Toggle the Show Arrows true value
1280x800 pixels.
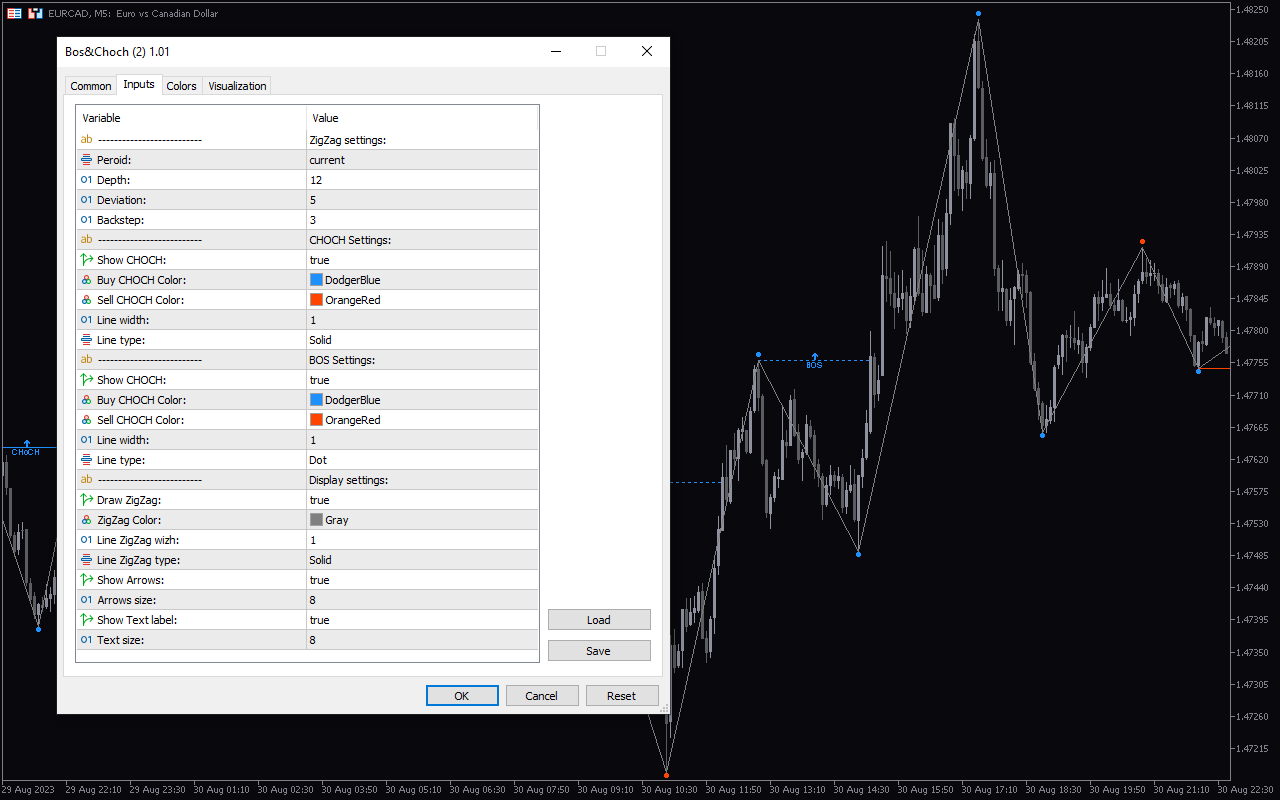click(422, 580)
